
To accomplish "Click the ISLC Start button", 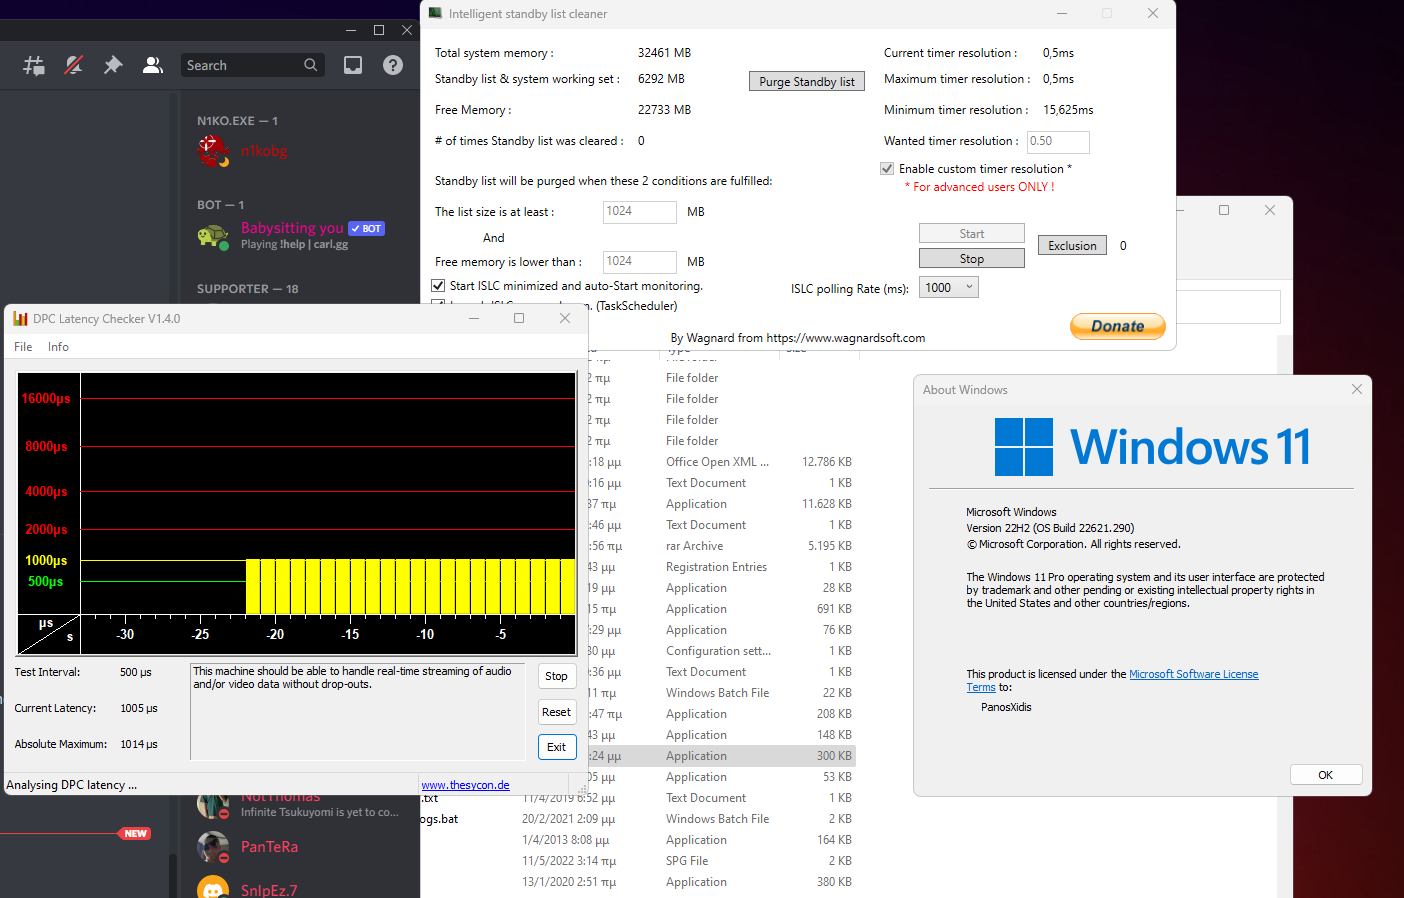I will click(972, 234).
